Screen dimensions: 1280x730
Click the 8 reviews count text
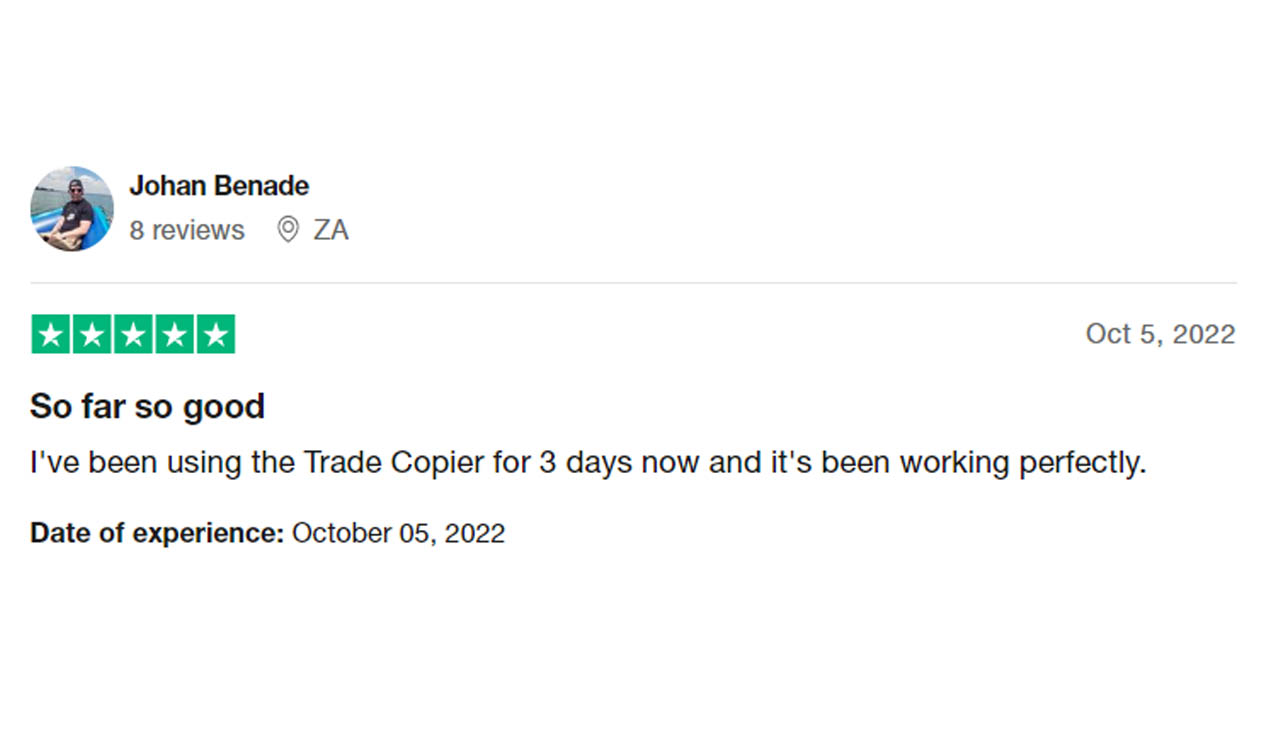187,230
